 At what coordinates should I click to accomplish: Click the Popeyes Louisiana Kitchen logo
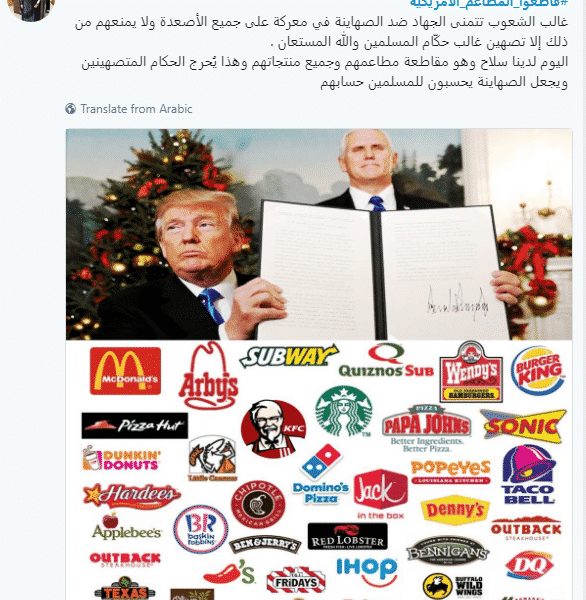[451, 472]
